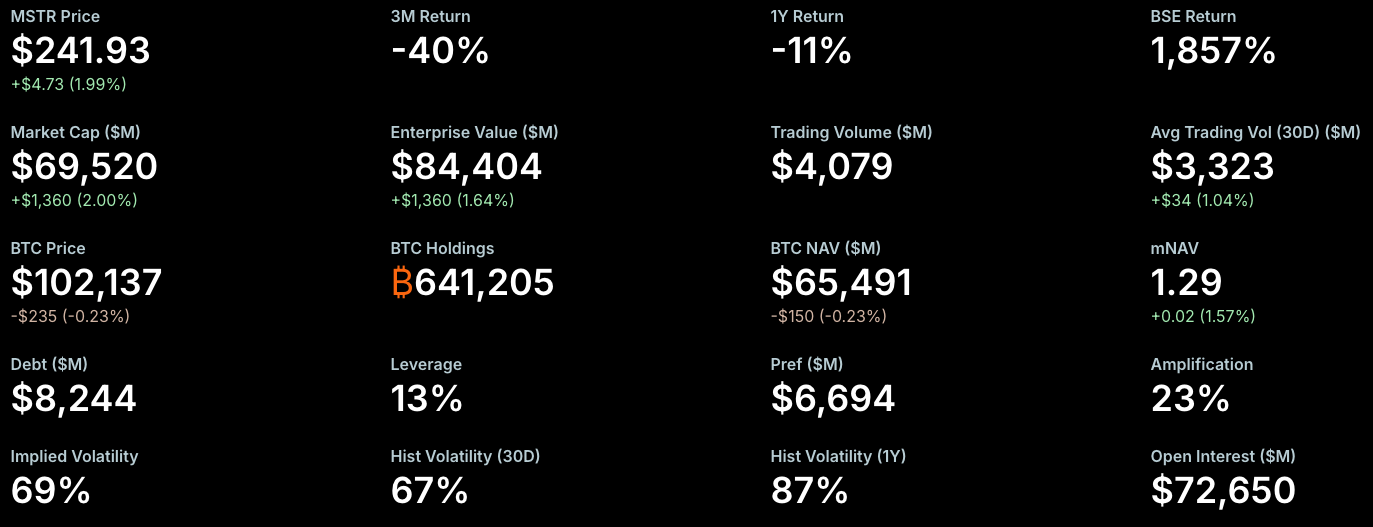Select the Avg Trading Vol value $3,323
The height and width of the screenshot is (527, 1373).
pos(1212,166)
